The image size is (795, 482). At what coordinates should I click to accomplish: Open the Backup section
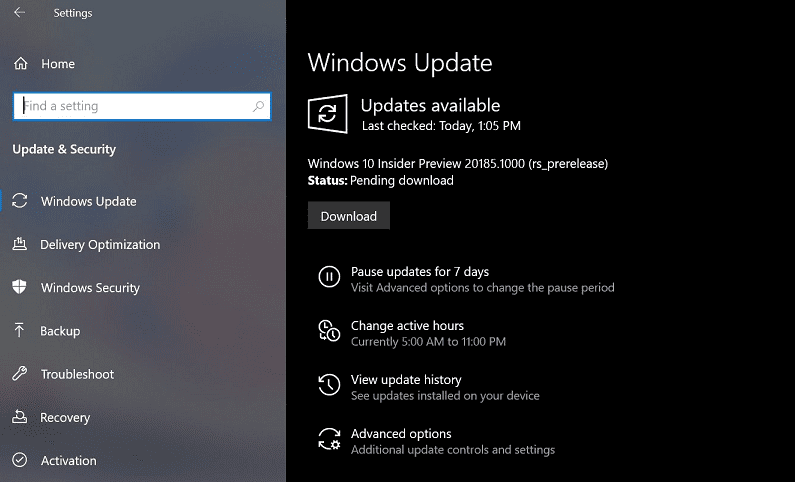(x=60, y=331)
